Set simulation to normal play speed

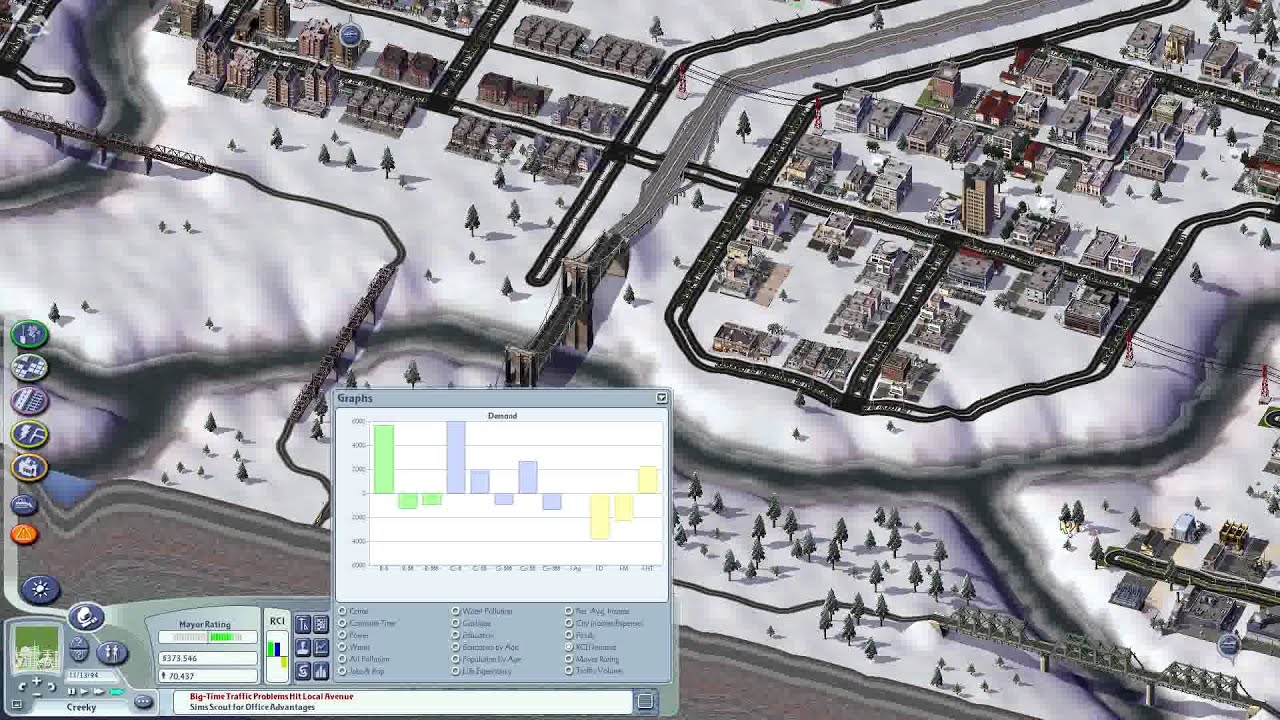click(x=84, y=692)
